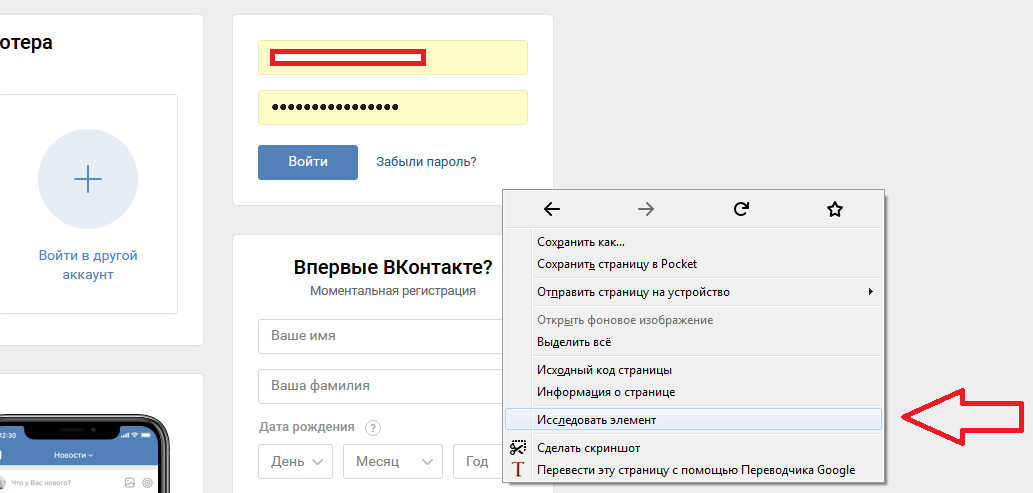Open the День dropdown
The height and width of the screenshot is (493, 1033).
point(295,461)
